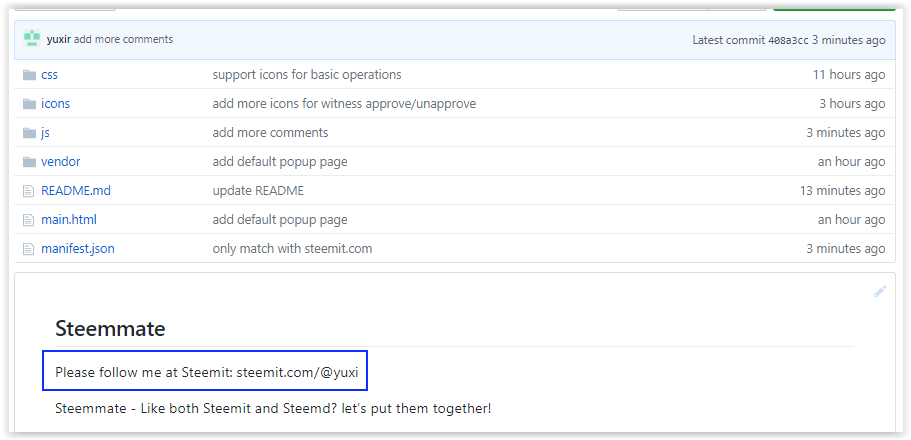Open the css folder link
The image size is (911, 440).
49,75
